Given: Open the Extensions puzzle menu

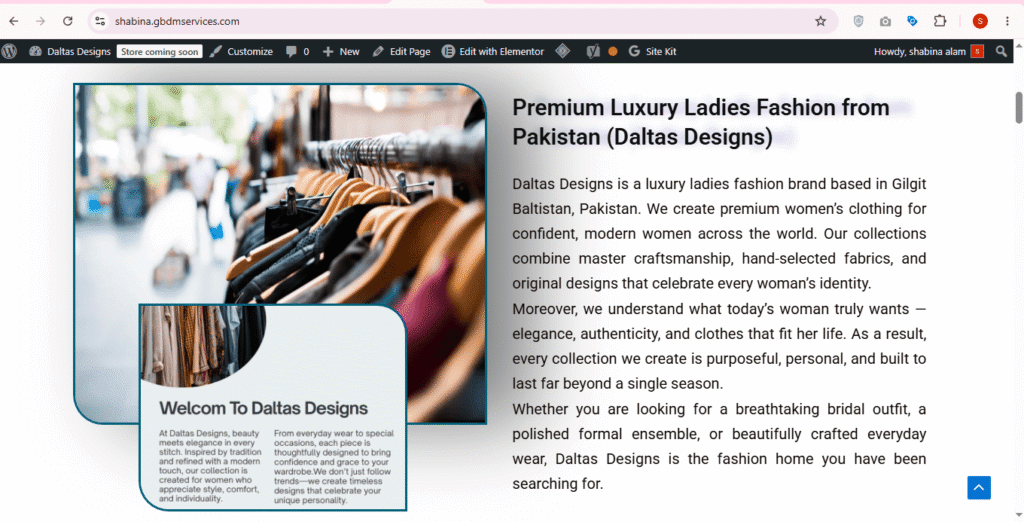Looking at the screenshot, I should click(x=940, y=21).
